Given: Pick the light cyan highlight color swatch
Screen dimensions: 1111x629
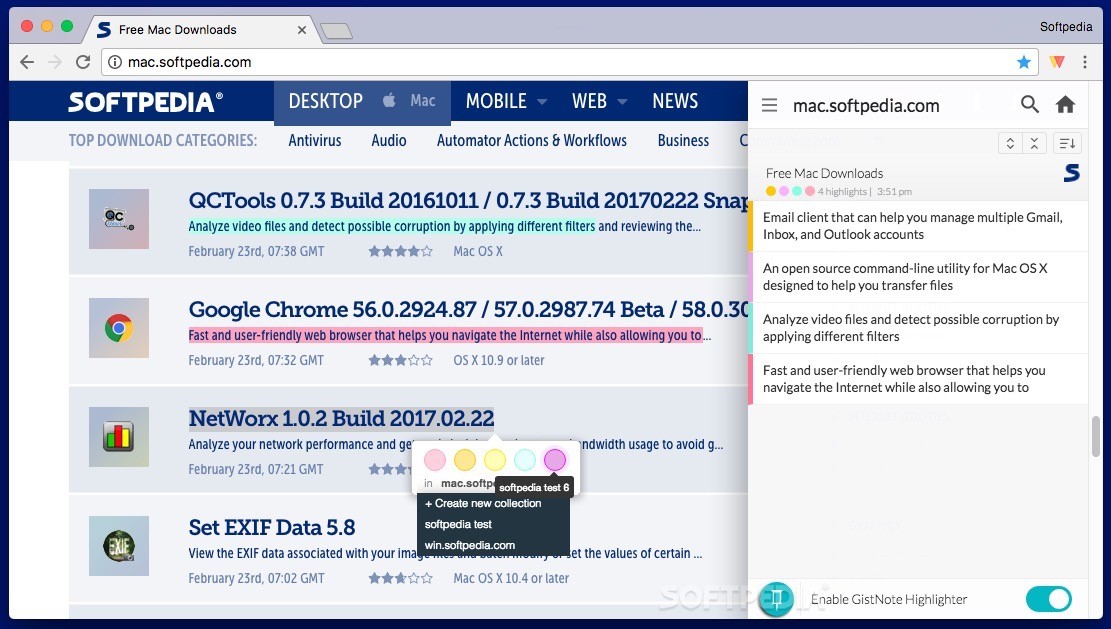Looking at the screenshot, I should (525, 460).
